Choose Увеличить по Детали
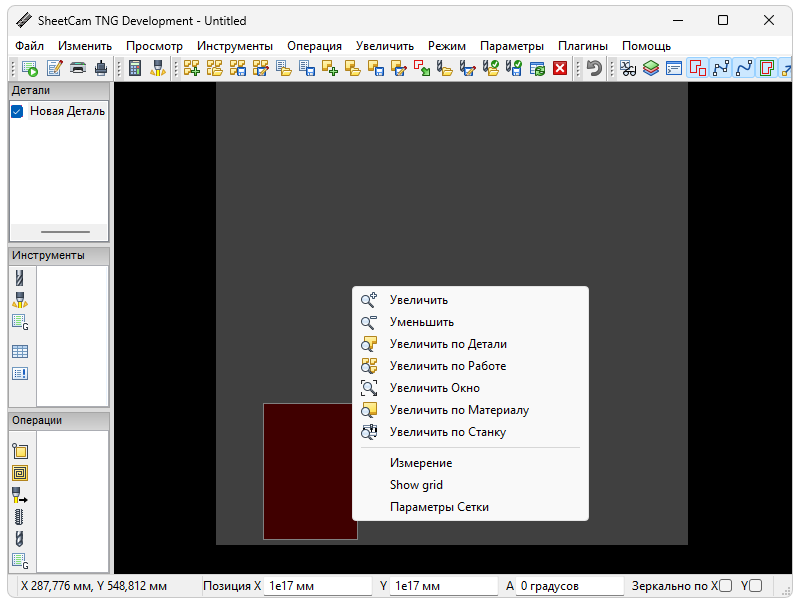Viewport: 796px width, 602px height. pos(471,344)
